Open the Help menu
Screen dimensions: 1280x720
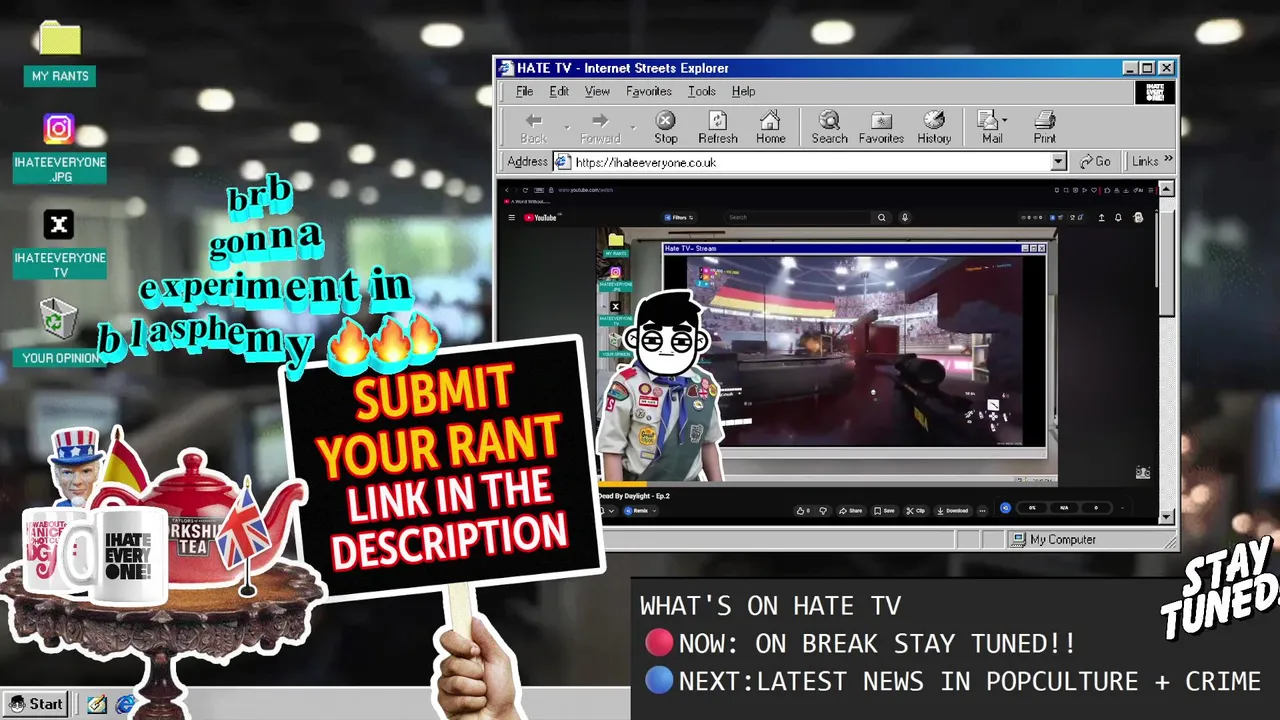pyautogui.click(x=743, y=91)
